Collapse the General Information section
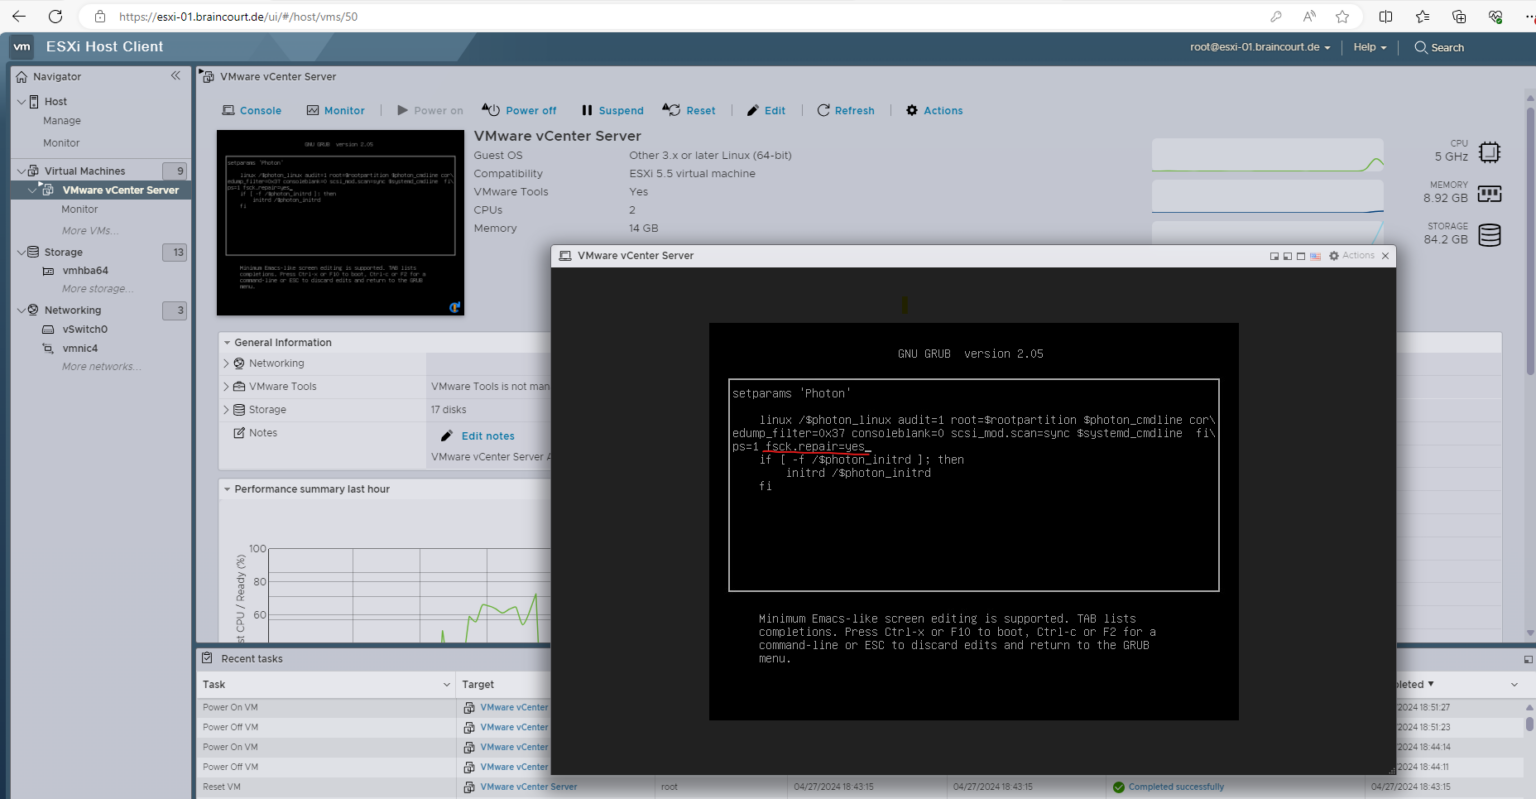This screenshot has height=799, width=1536. (227, 342)
